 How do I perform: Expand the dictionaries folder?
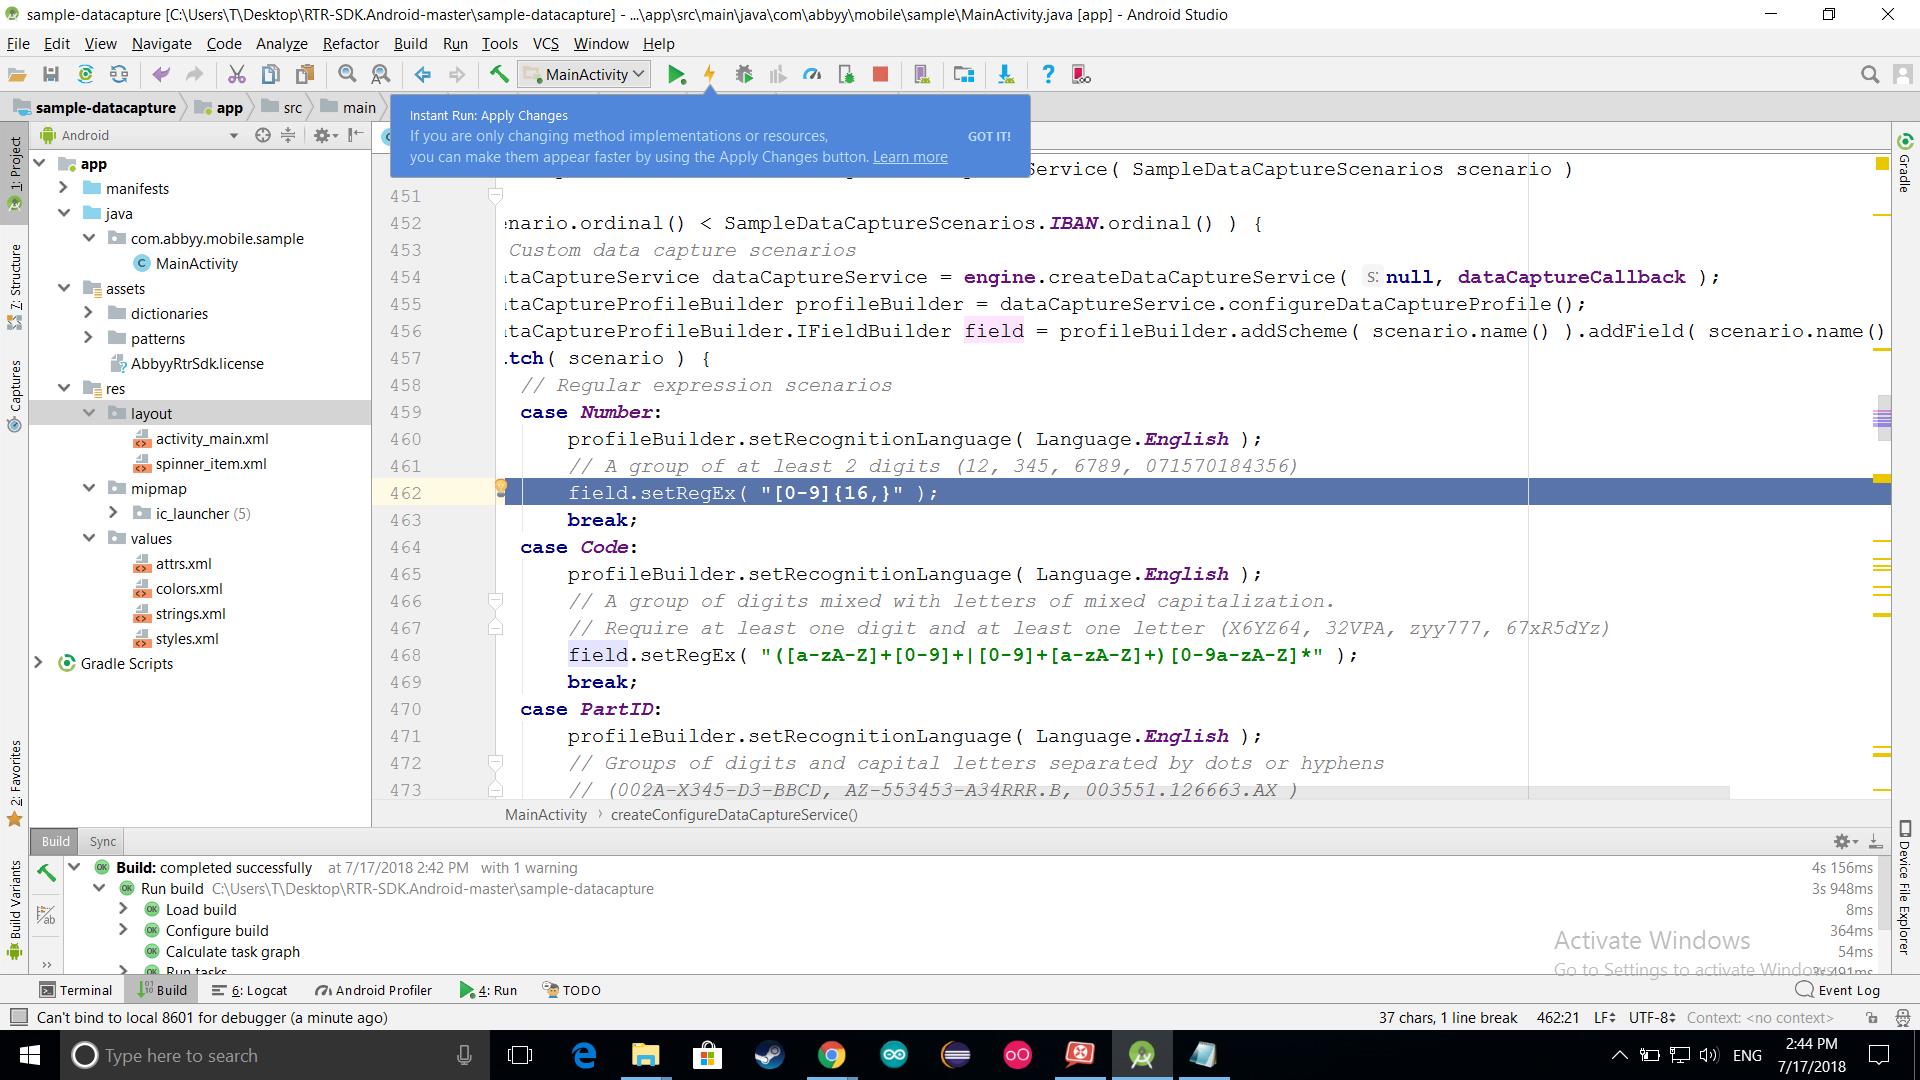(x=88, y=313)
